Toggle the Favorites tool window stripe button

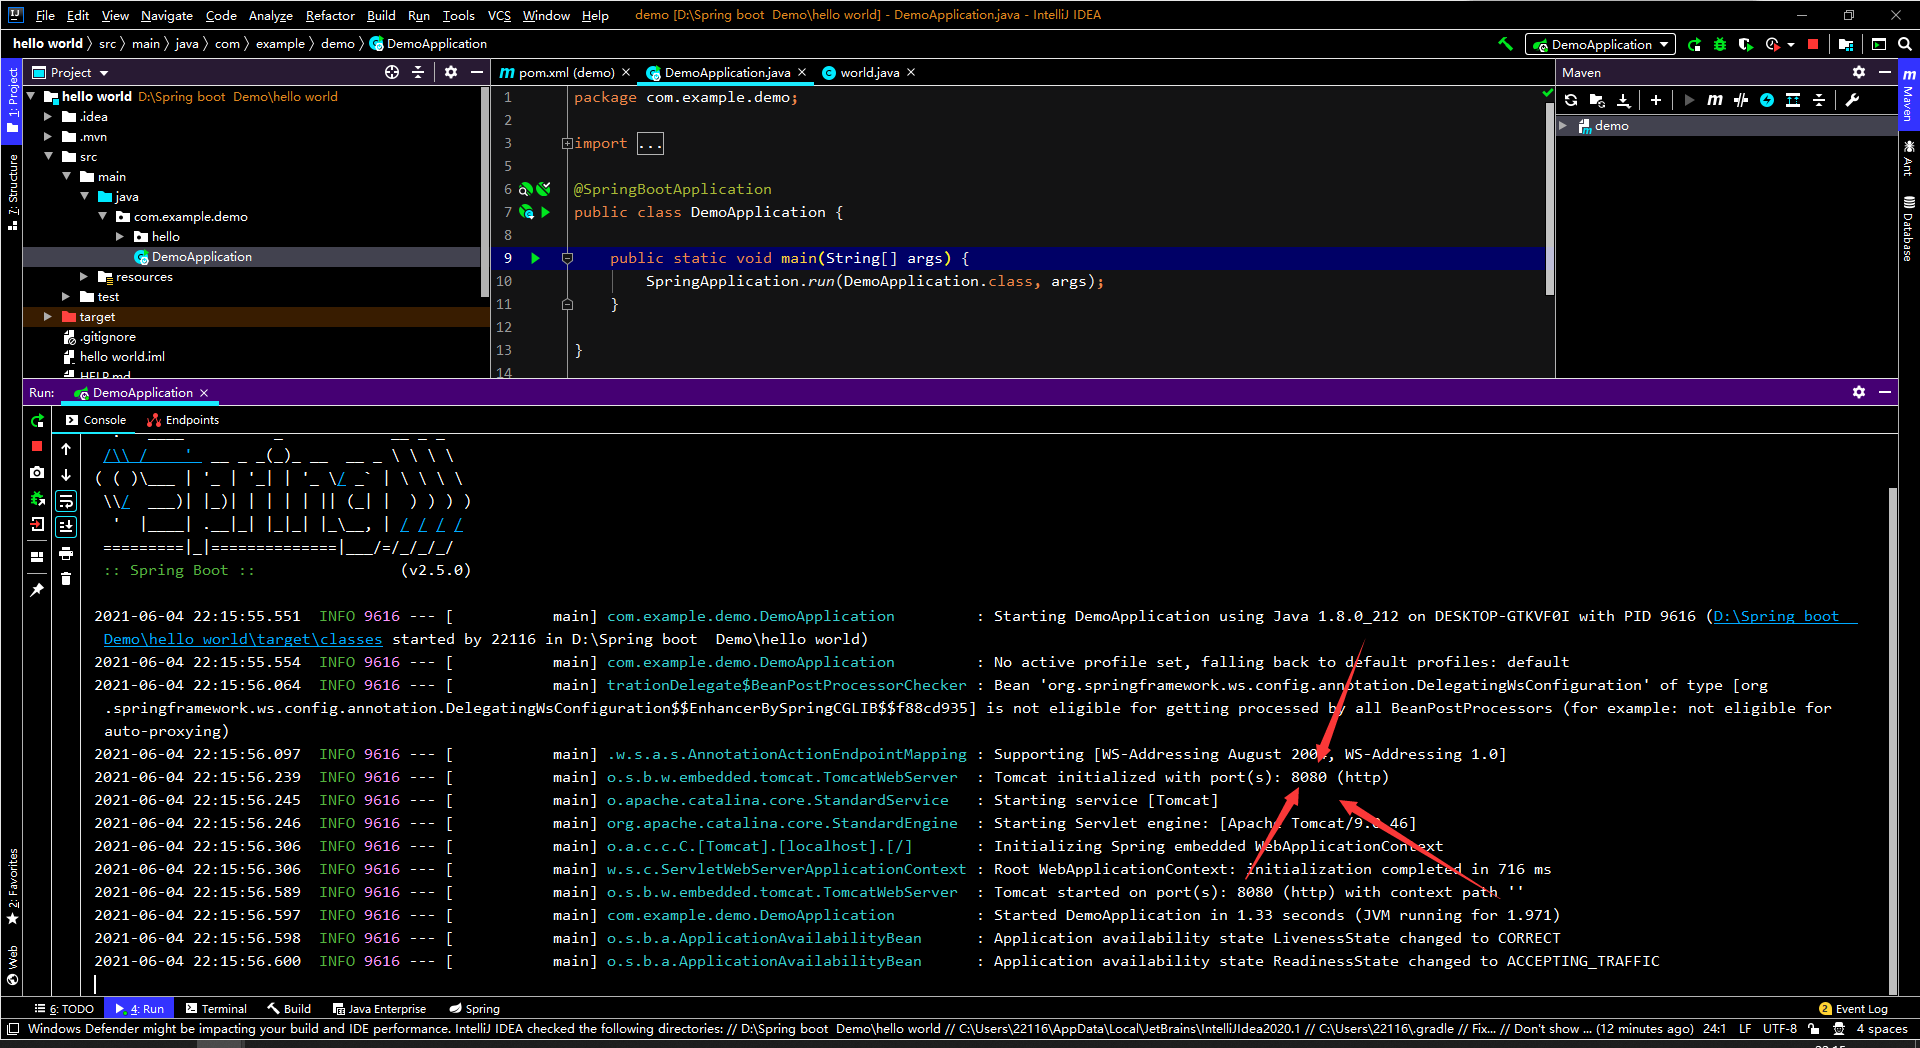tap(12, 886)
